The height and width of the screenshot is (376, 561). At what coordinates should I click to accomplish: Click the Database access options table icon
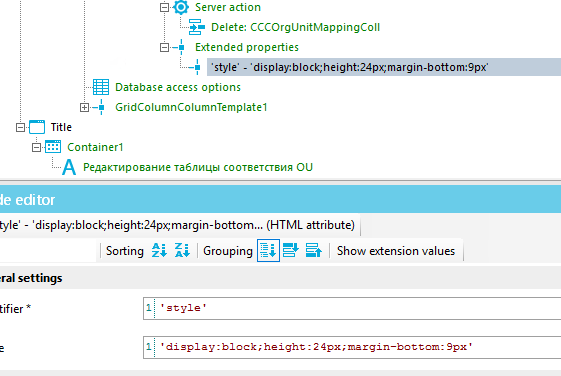pyautogui.click(x=101, y=87)
